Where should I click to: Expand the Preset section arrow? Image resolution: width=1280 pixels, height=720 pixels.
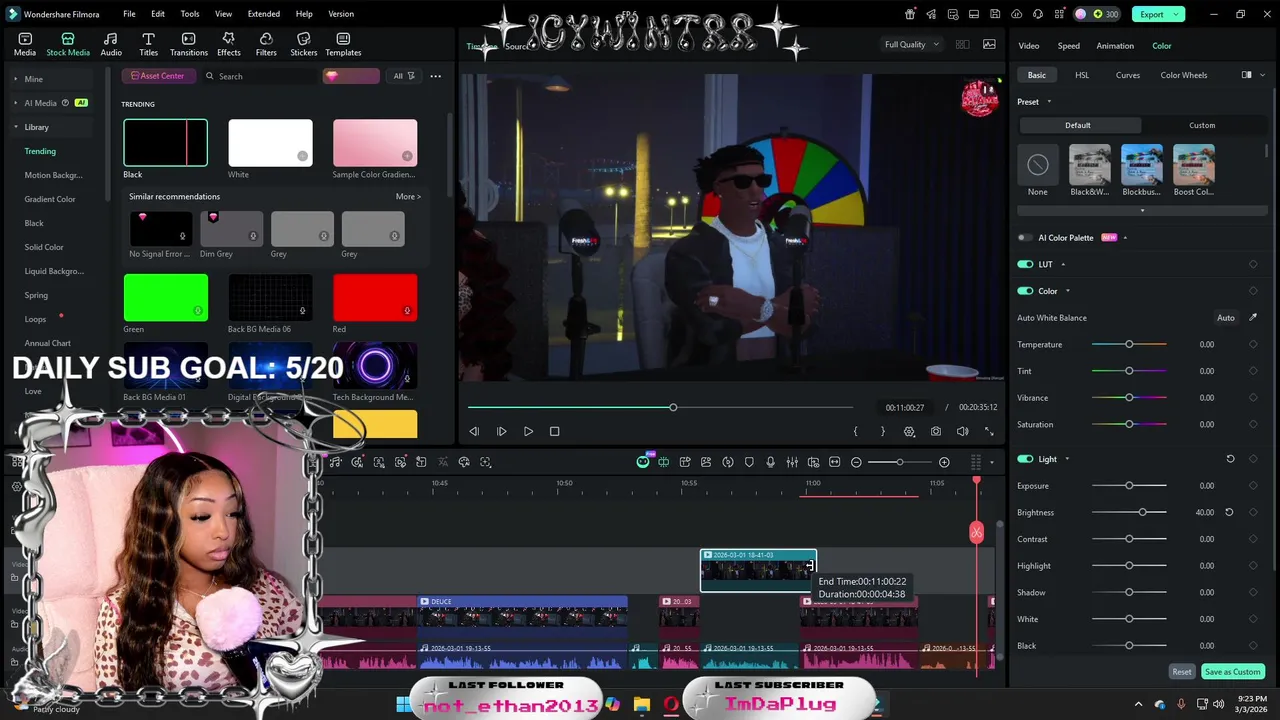point(1049,102)
